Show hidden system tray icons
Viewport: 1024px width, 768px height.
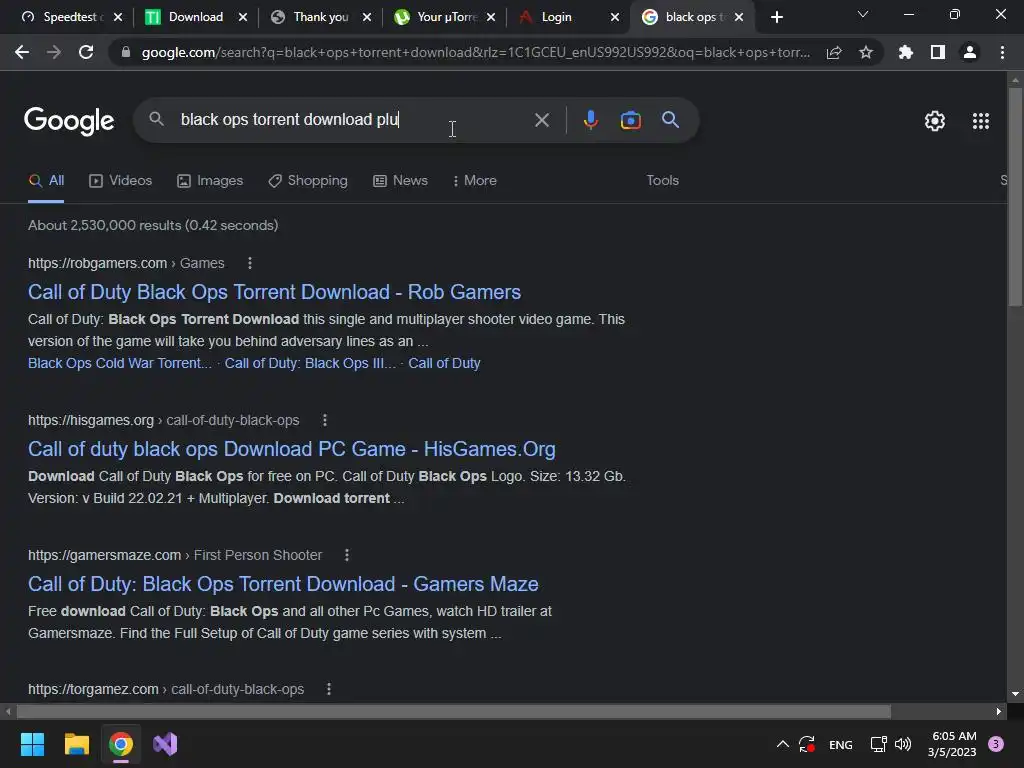pyautogui.click(x=782, y=744)
